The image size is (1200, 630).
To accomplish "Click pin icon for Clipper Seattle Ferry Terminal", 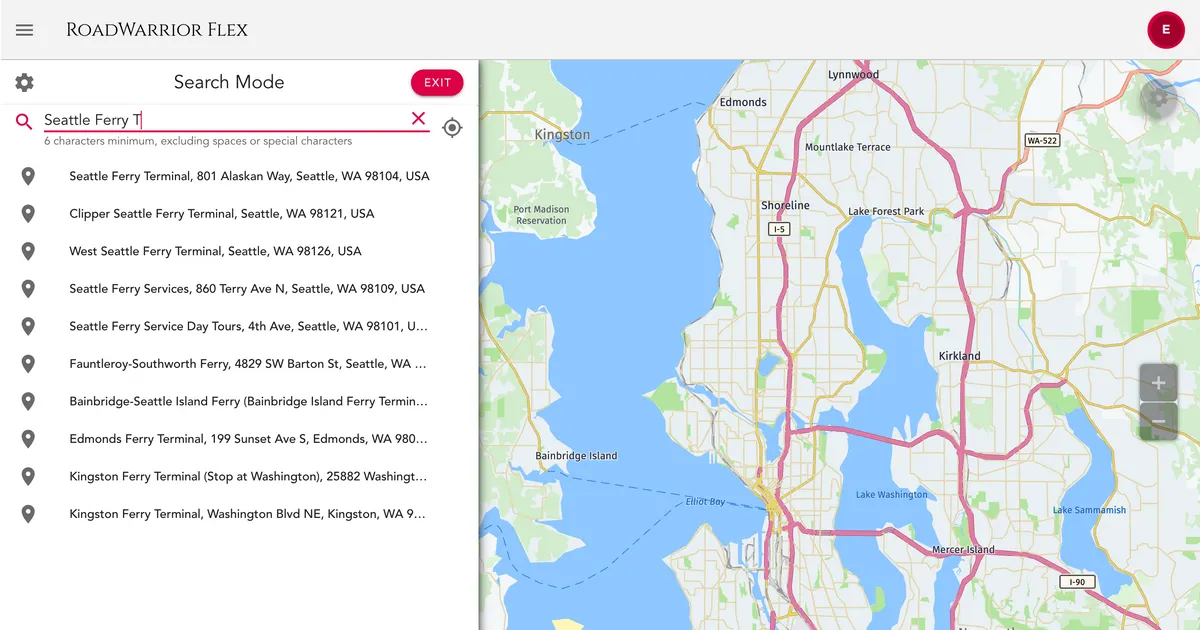I will click(28, 214).
